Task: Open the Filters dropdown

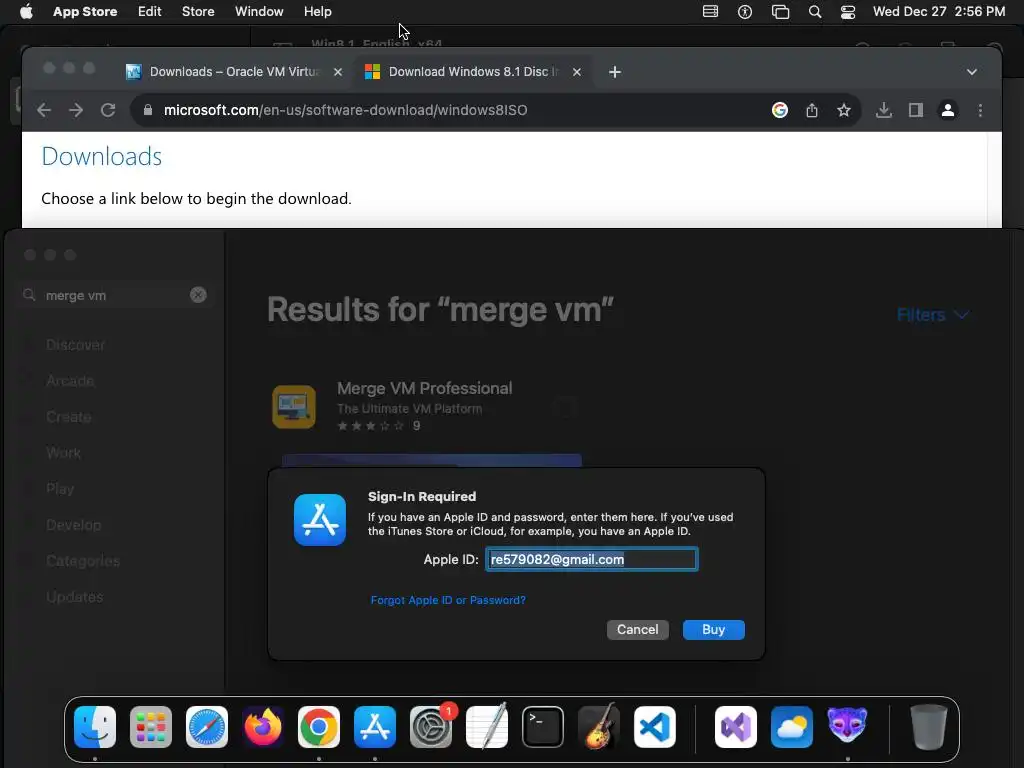Action: pos(932,315)
